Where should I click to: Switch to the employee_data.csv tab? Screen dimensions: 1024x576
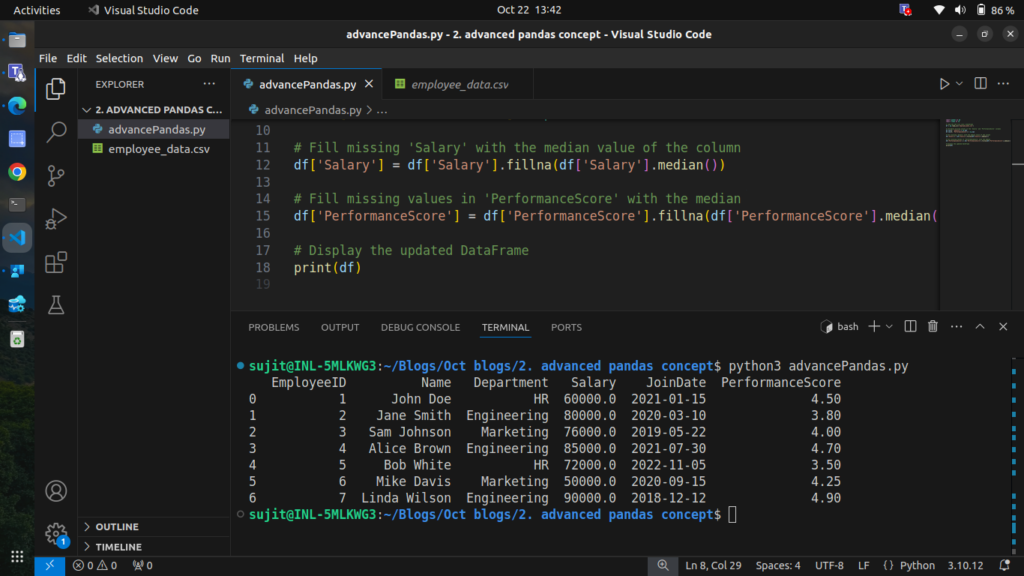(459, 85)
